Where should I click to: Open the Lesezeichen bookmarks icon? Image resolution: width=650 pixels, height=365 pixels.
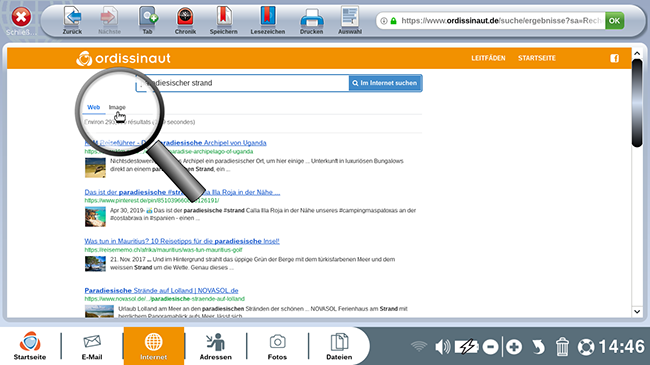[268, 17]
